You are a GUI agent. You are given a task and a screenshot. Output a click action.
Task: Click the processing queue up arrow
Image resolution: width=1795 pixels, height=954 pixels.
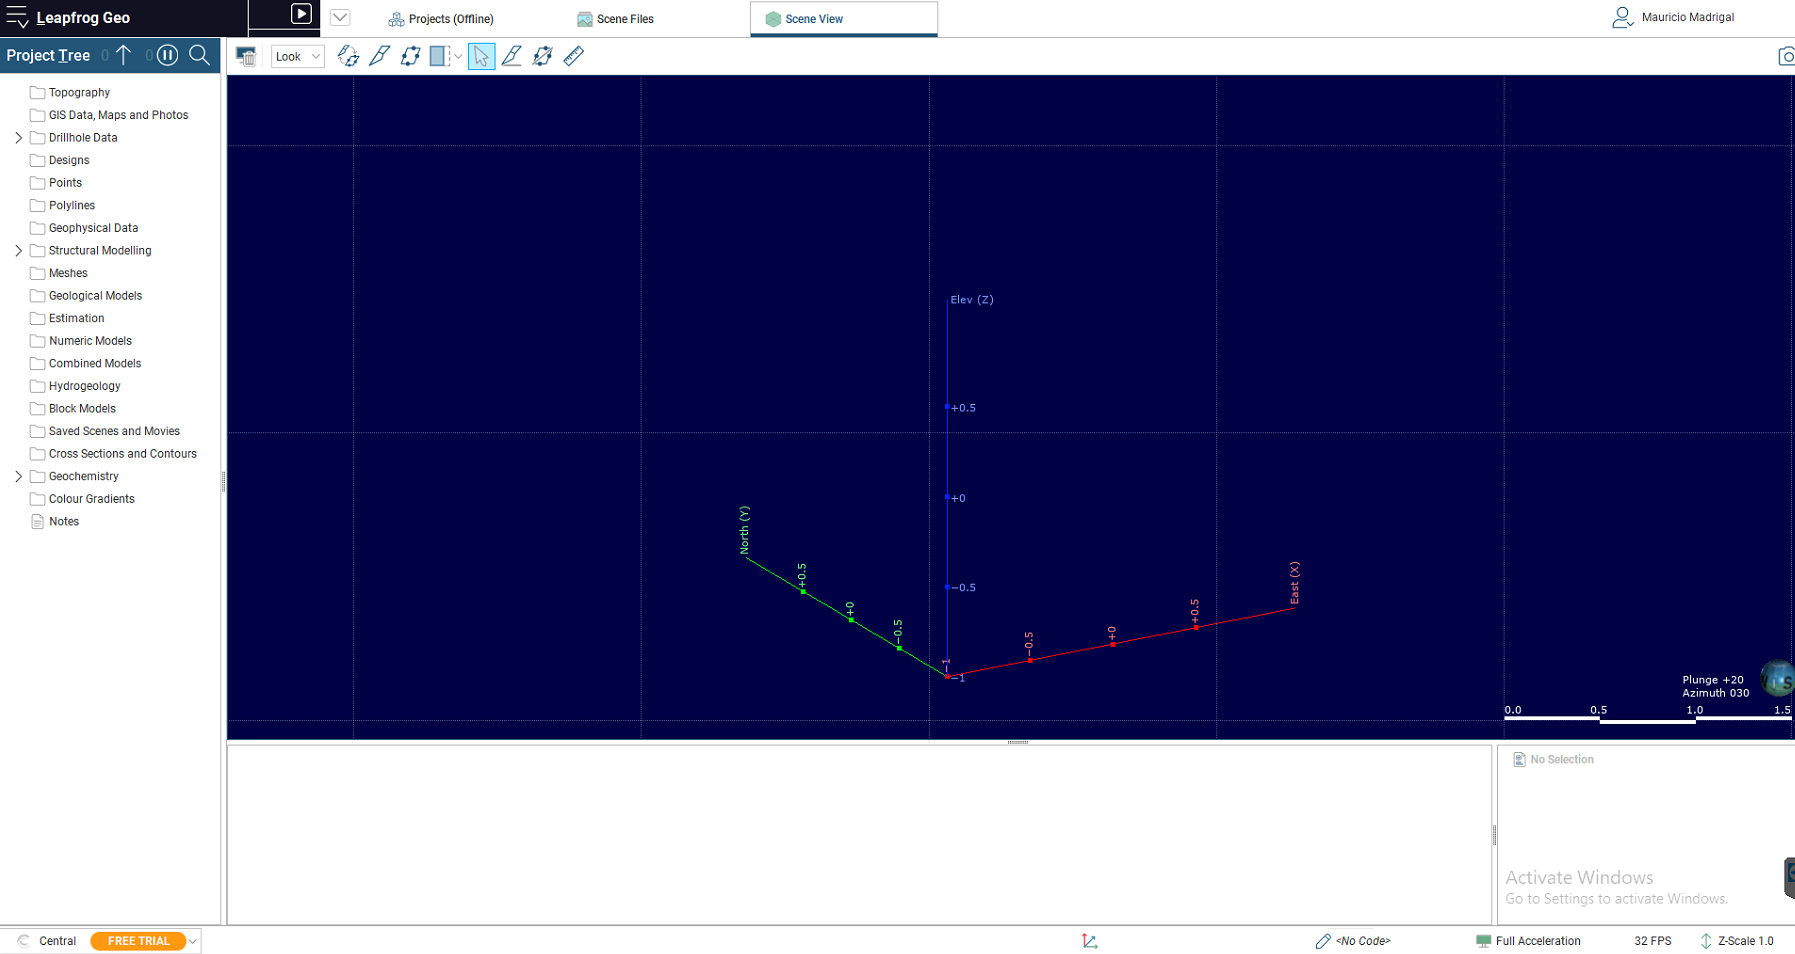[x=123, y=55]
